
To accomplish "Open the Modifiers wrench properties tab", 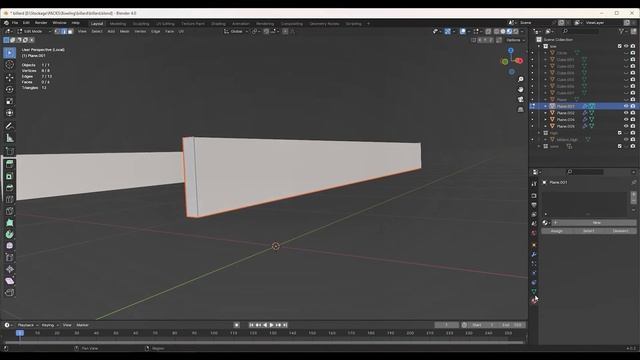I will pos(534,254).
